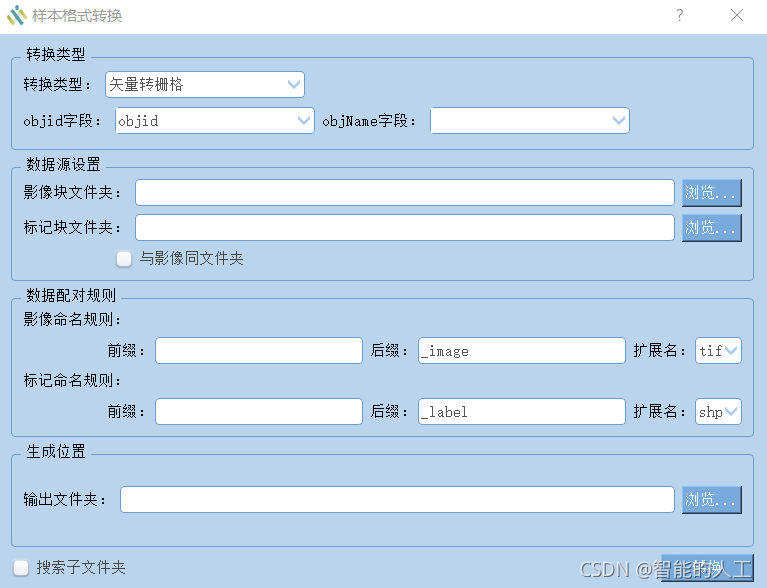Click the 影像命名规则 前缀 input field

[259, 351]
